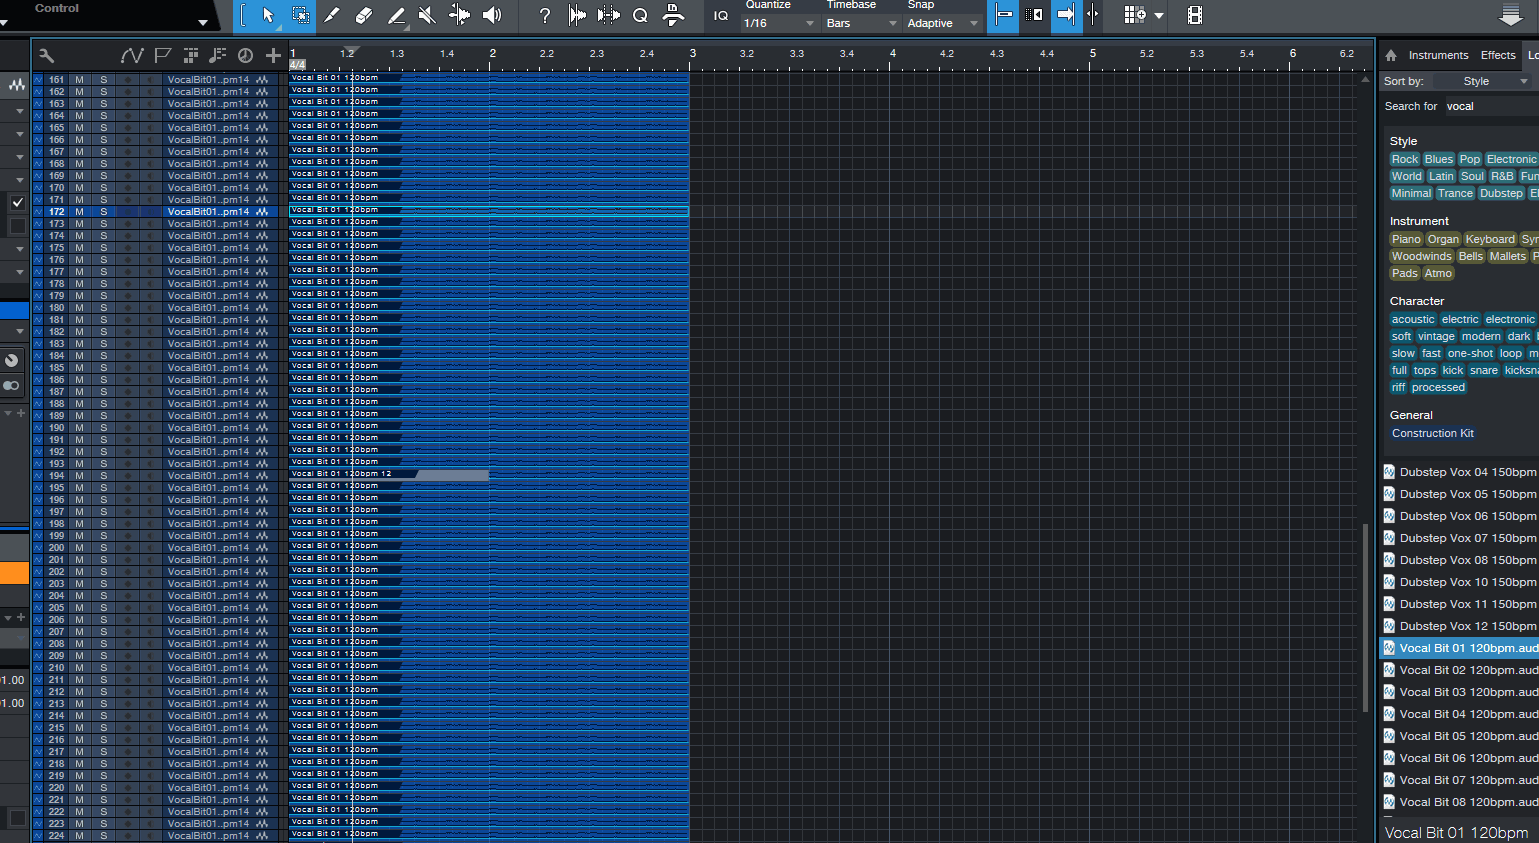Expand the arrow beside the grid plus icon

1159,16
